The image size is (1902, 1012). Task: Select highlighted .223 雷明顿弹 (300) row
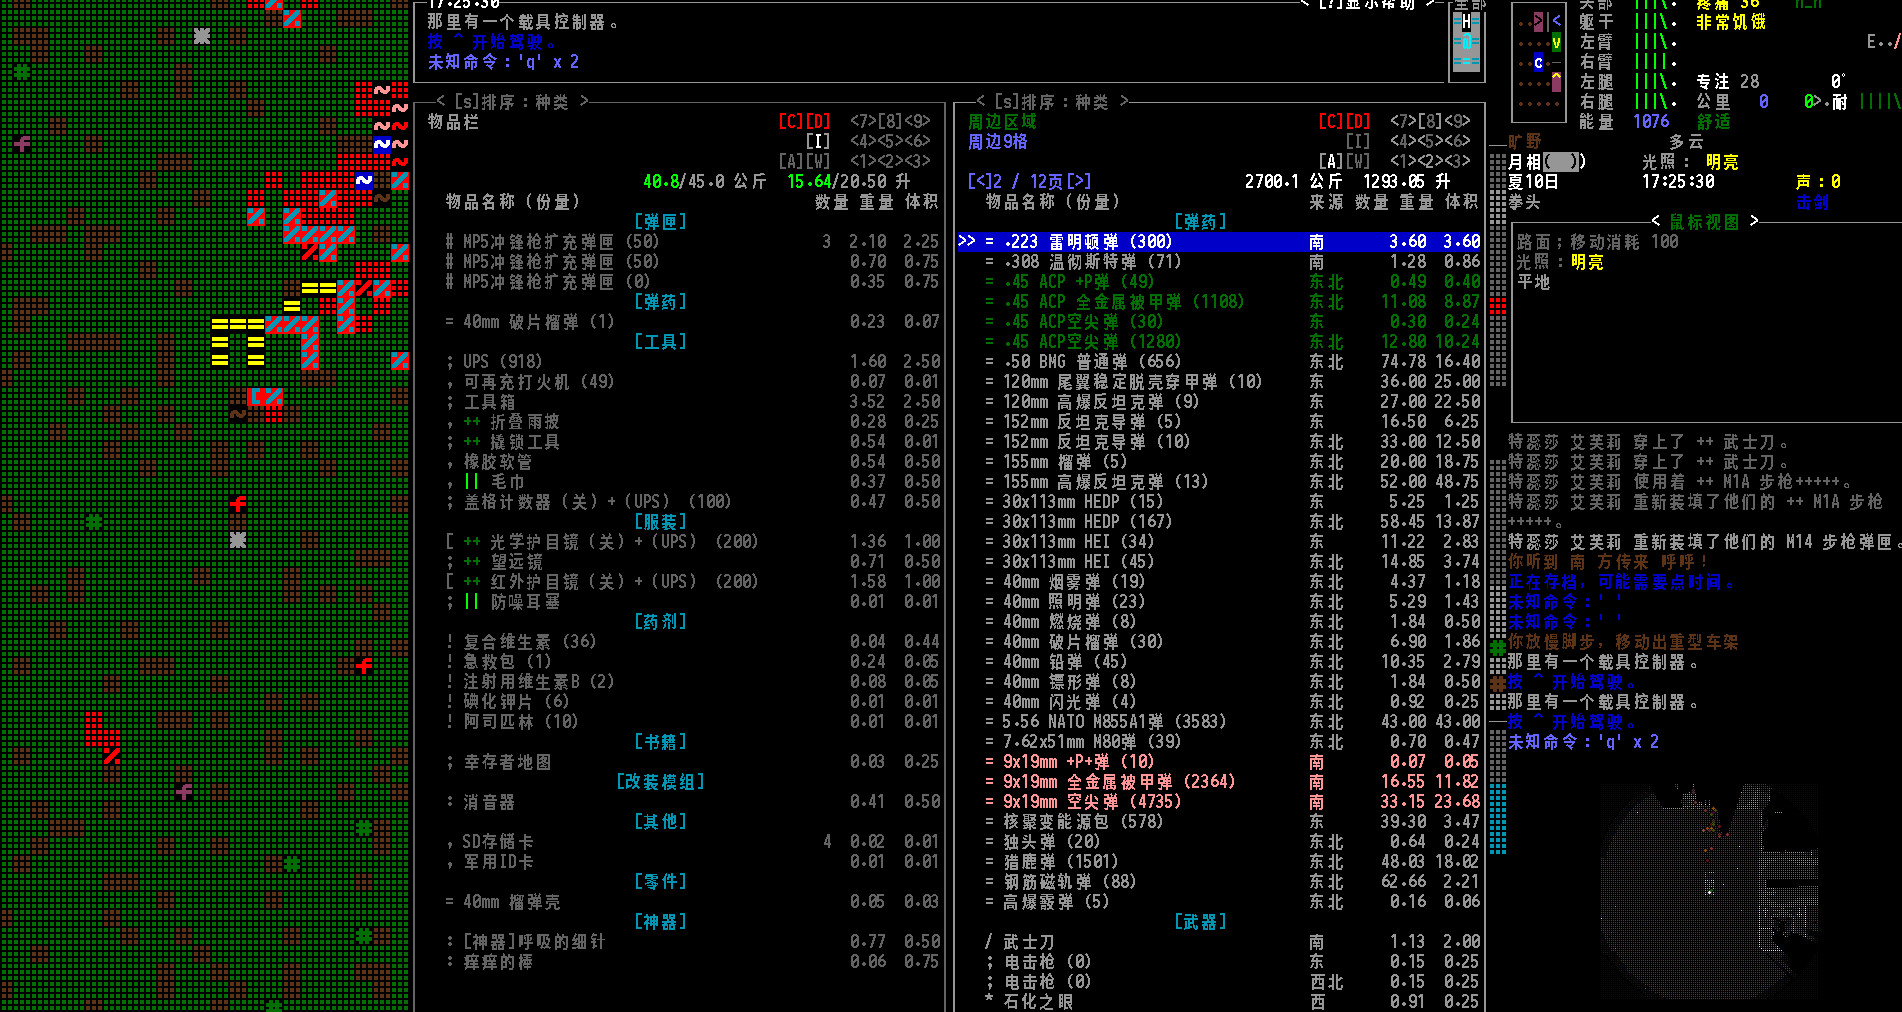[1218, 242]
